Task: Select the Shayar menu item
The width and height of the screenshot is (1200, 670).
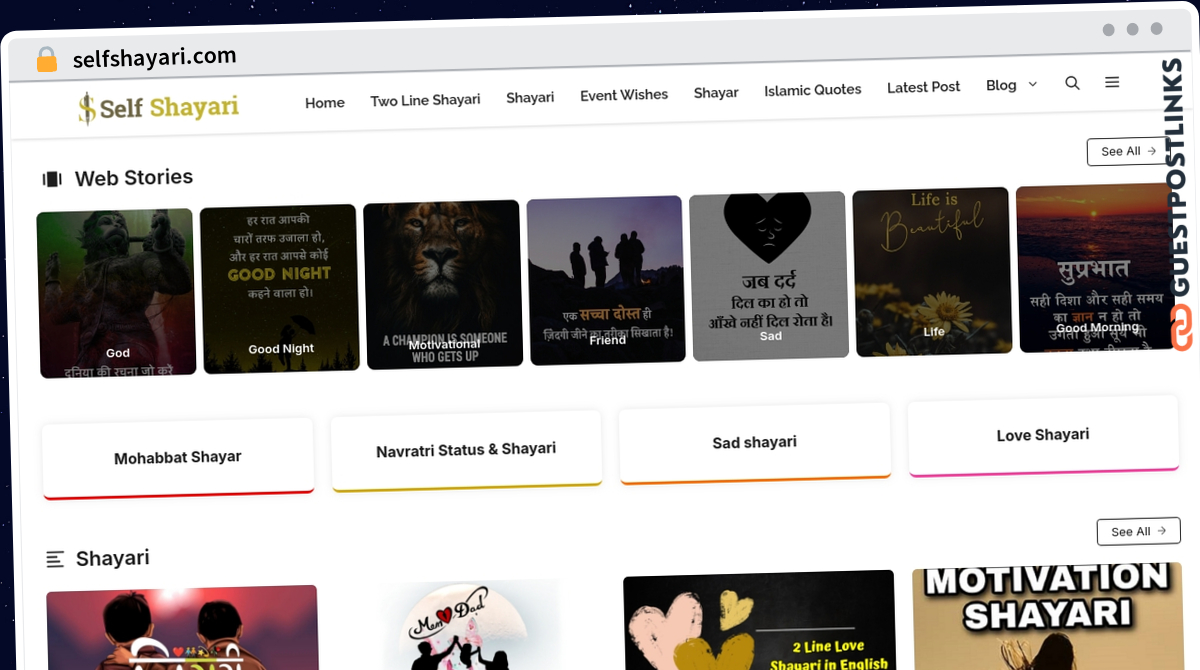Action: 716,93
